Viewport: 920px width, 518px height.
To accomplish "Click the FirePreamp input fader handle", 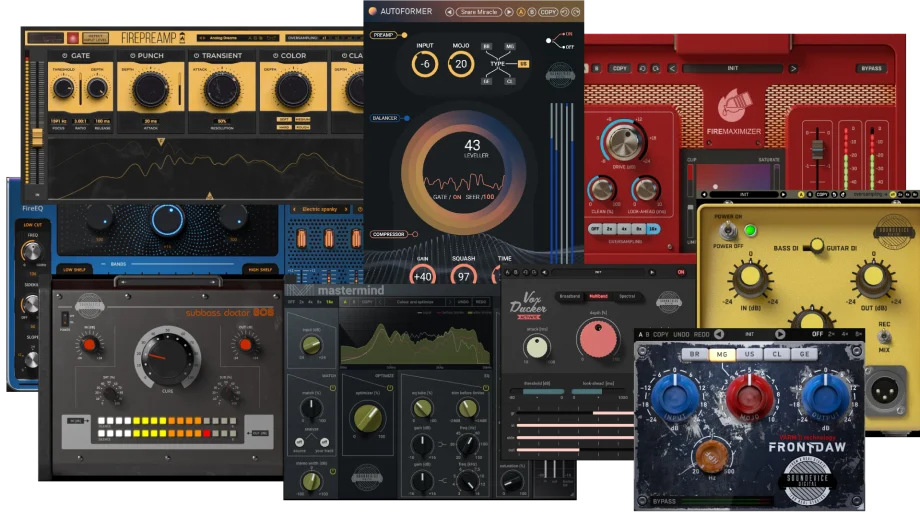I will (x=37, y=137).
